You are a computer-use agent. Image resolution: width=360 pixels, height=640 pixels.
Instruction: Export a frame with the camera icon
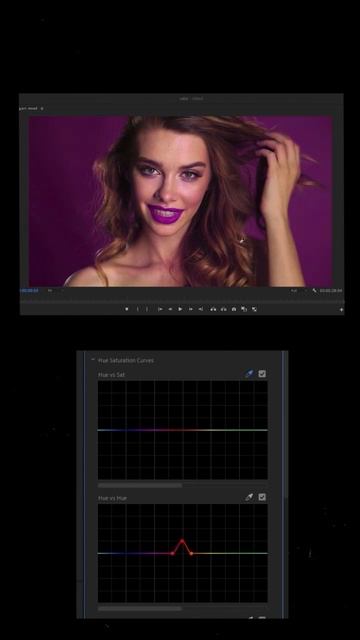coord(234,309)
